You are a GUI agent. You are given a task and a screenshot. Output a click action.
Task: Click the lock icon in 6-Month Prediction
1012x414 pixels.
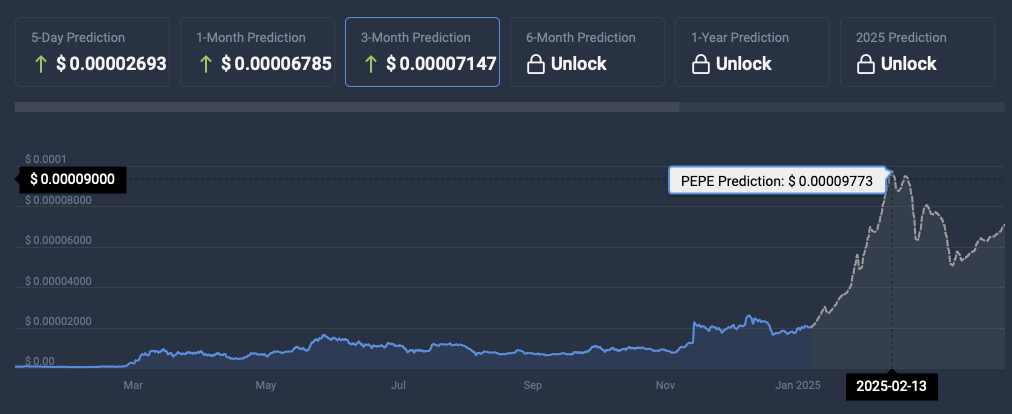pos(536,64)
